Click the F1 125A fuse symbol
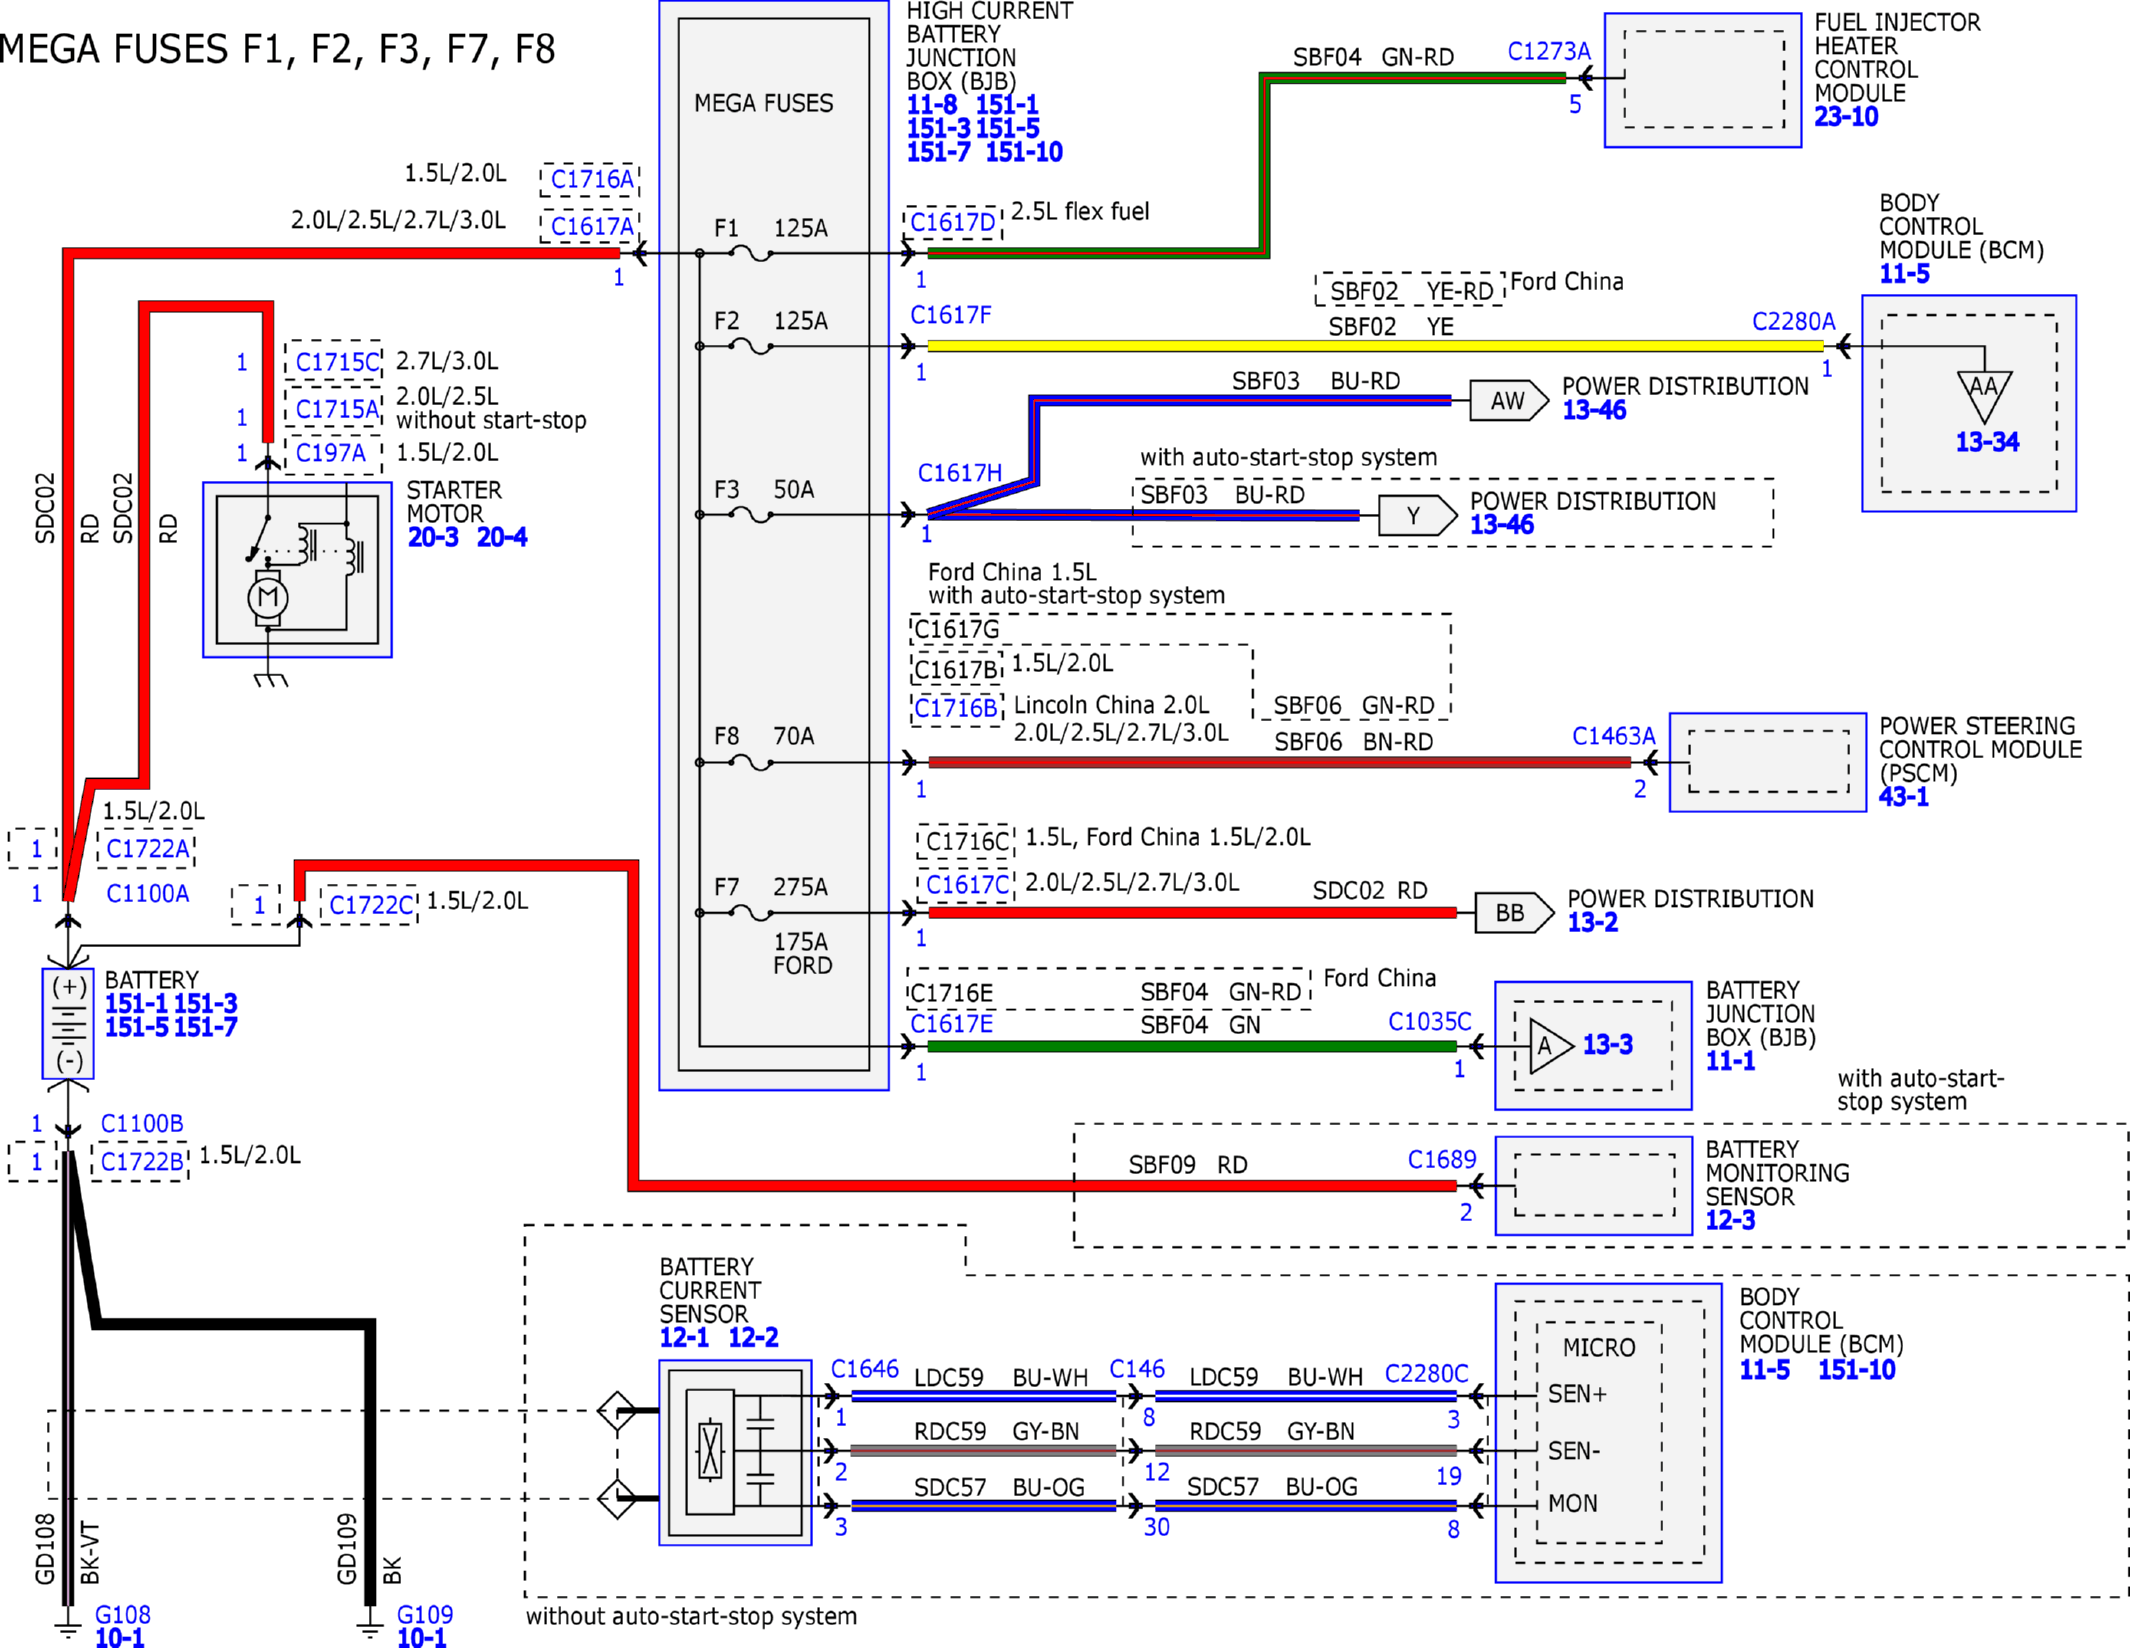 751,253
